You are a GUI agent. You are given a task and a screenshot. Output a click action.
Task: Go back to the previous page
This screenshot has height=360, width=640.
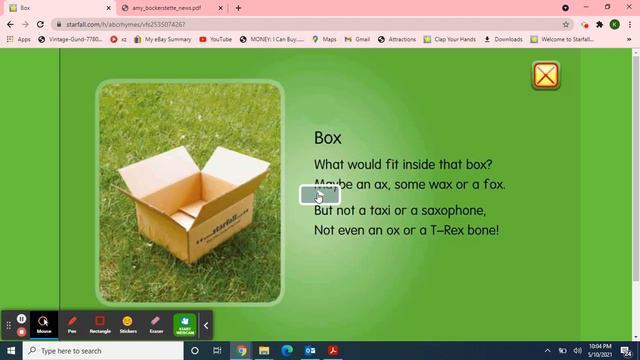tap(10, 24)
